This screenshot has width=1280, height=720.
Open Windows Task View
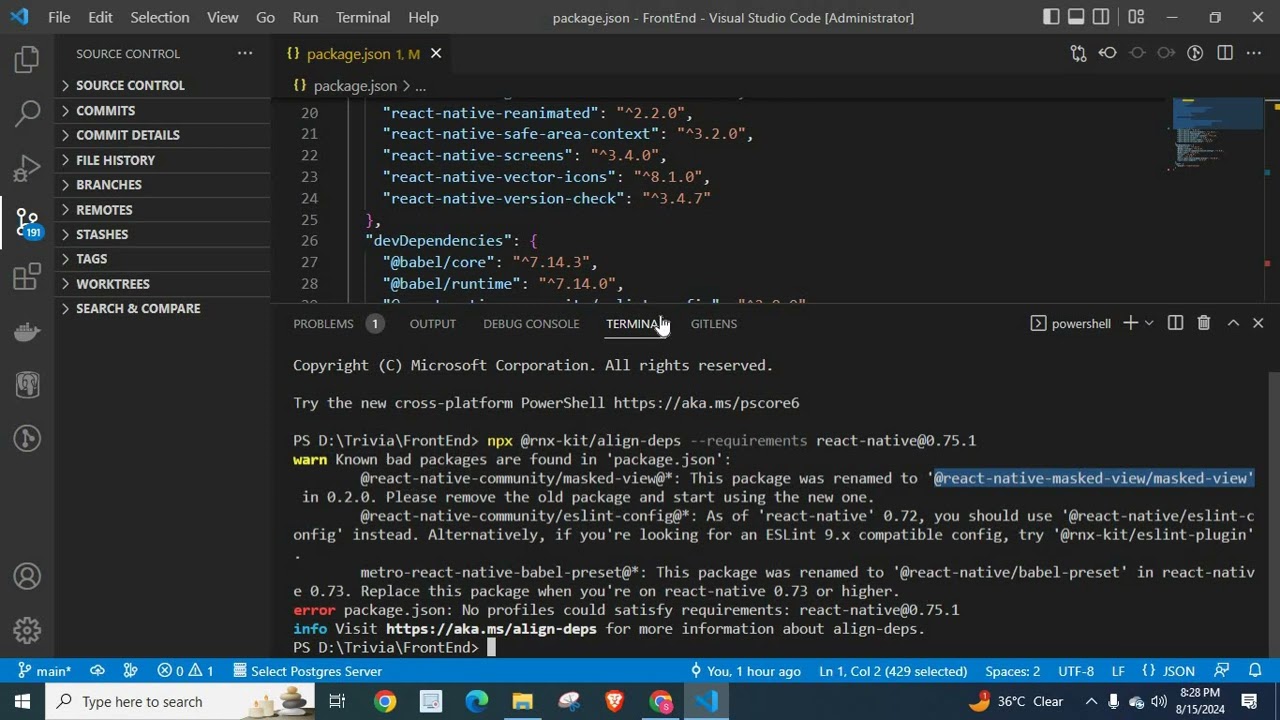coord(337,702)
